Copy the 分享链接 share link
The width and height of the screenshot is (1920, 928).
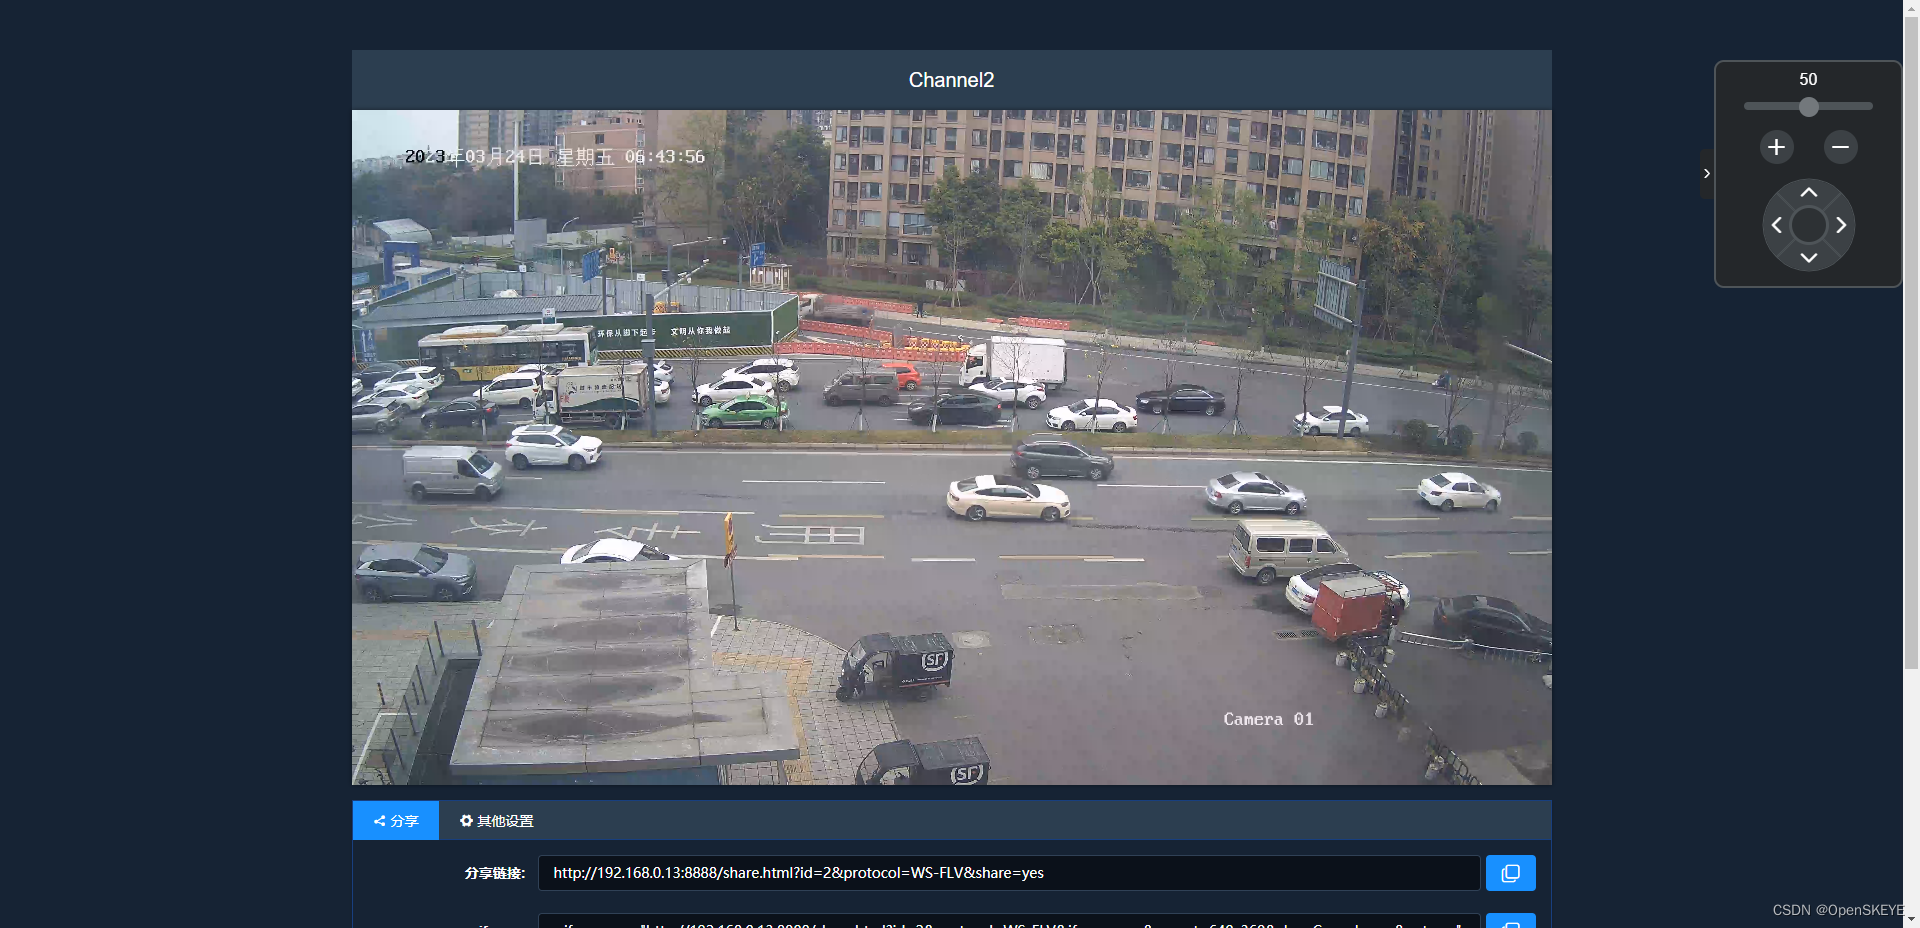coord(1510,873)
